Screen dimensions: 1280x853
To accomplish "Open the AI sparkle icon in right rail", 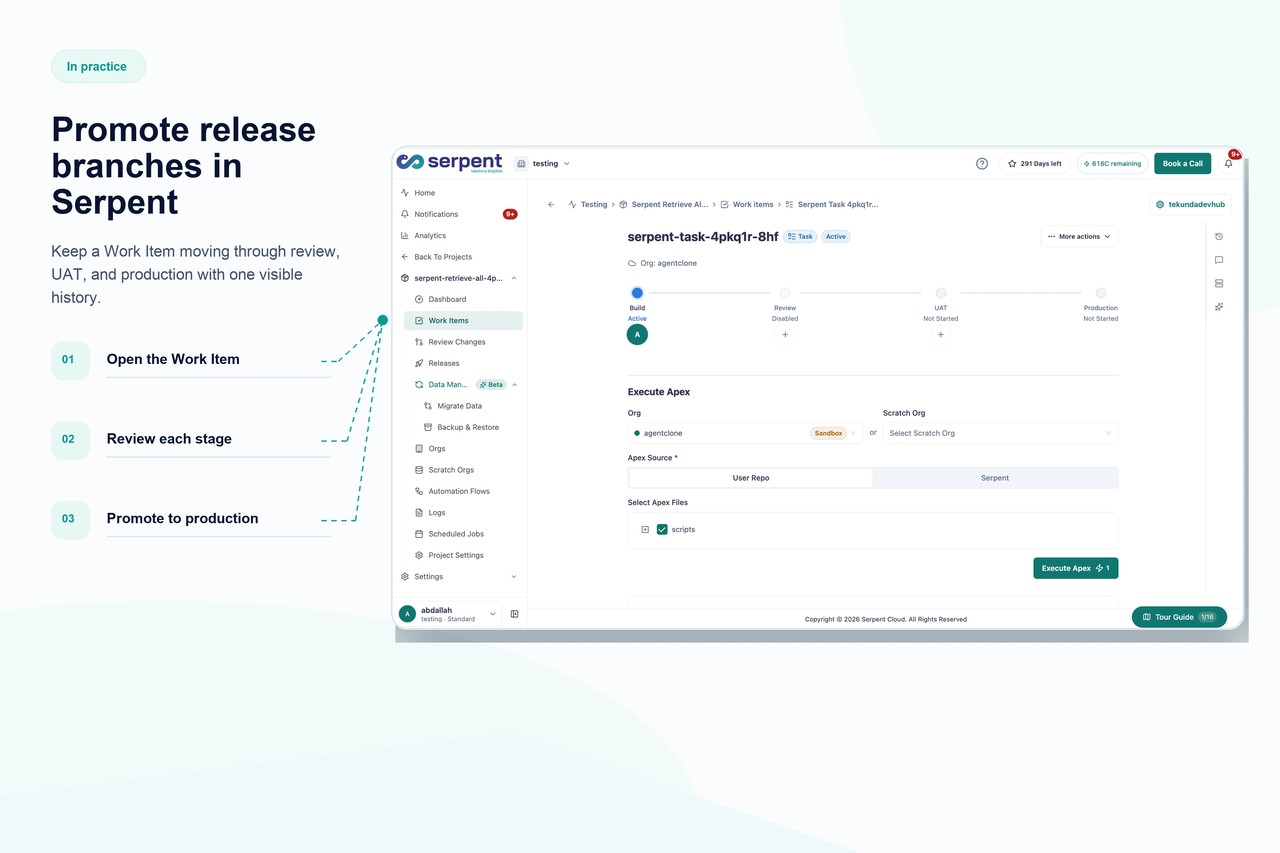I will [x=1219, y=307].
